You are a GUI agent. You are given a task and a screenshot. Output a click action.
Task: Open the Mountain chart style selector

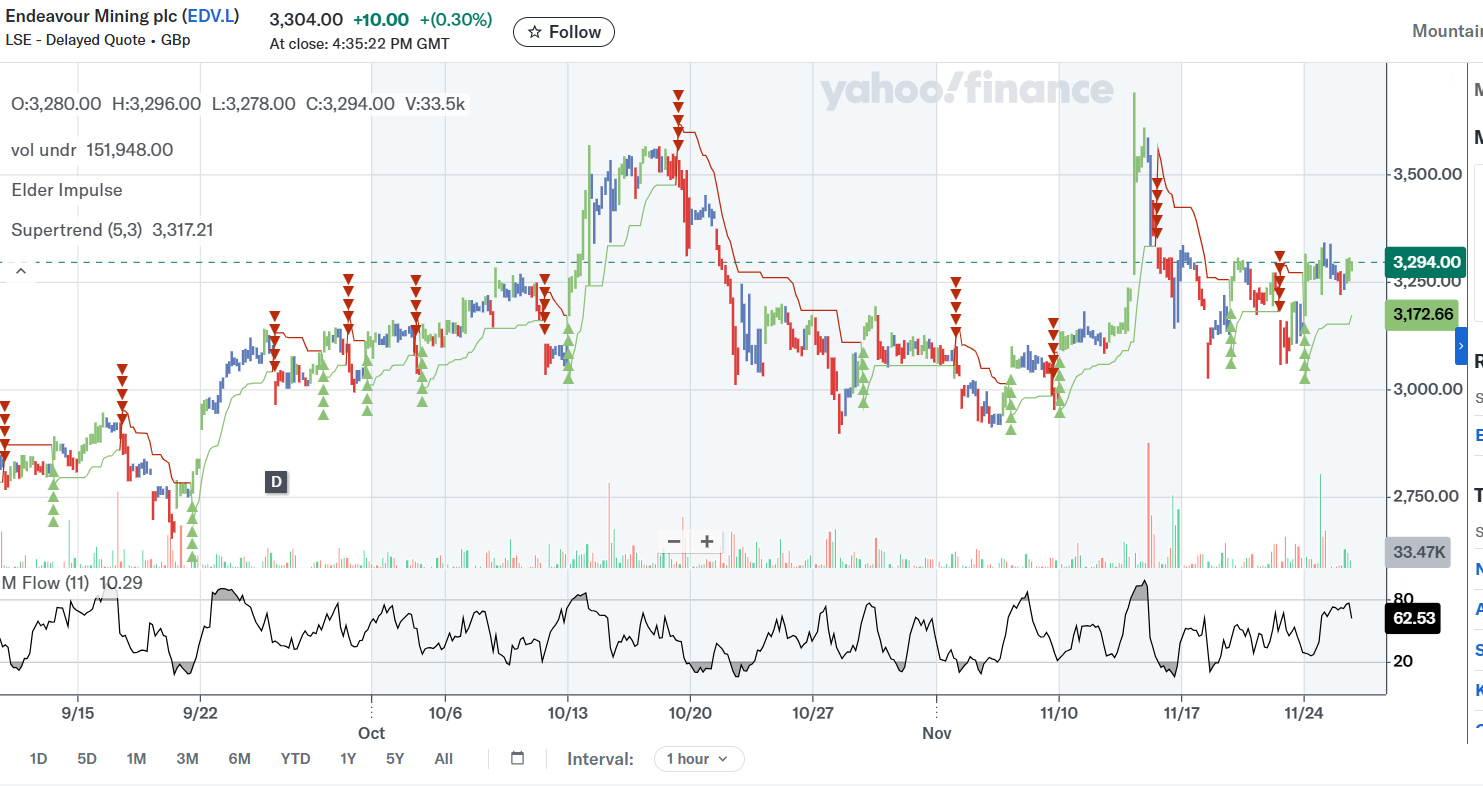tap(1446, 31)
